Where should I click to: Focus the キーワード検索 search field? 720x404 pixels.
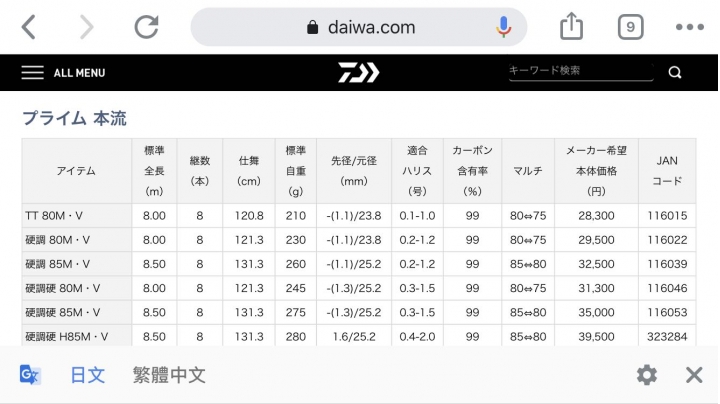(580, 71)
